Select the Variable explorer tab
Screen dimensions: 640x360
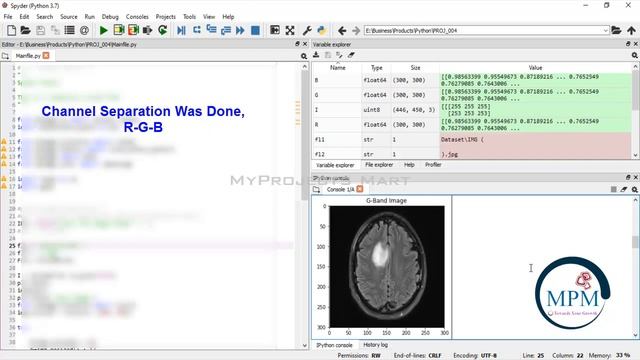[x=335, y=165]
